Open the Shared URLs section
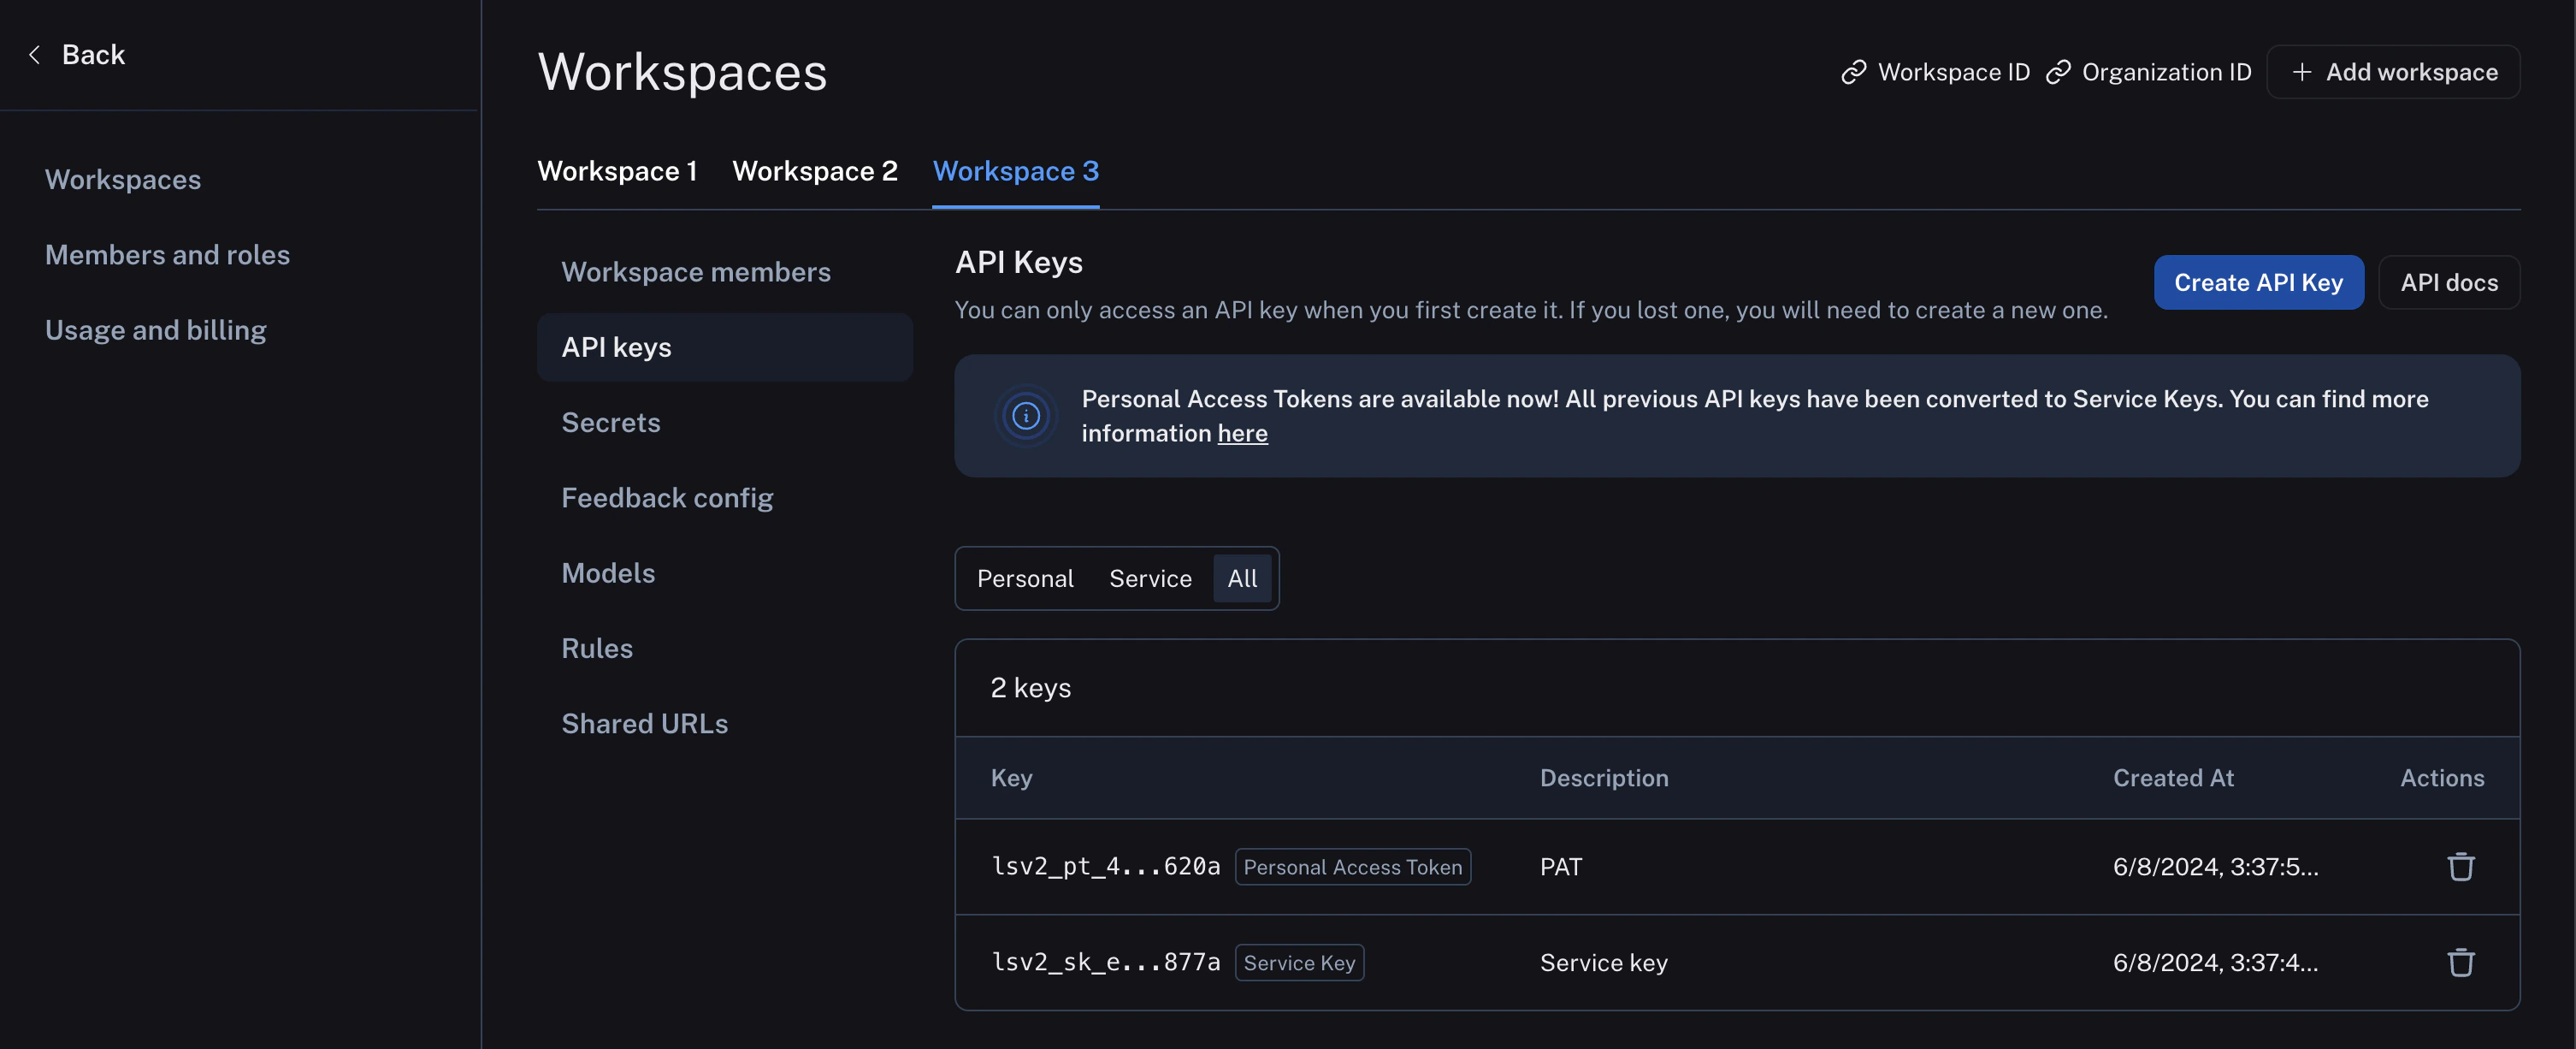The width and height of the screenshot is (2576, 1049). (645, 722)
